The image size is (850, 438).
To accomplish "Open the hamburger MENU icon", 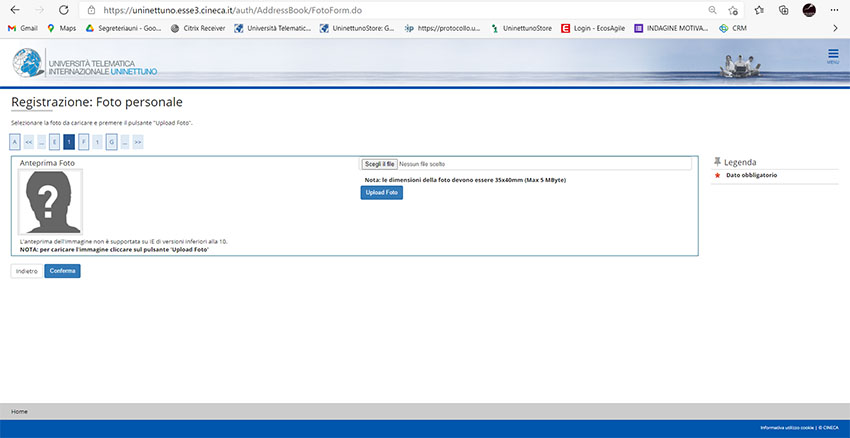I will click(833, 55).
